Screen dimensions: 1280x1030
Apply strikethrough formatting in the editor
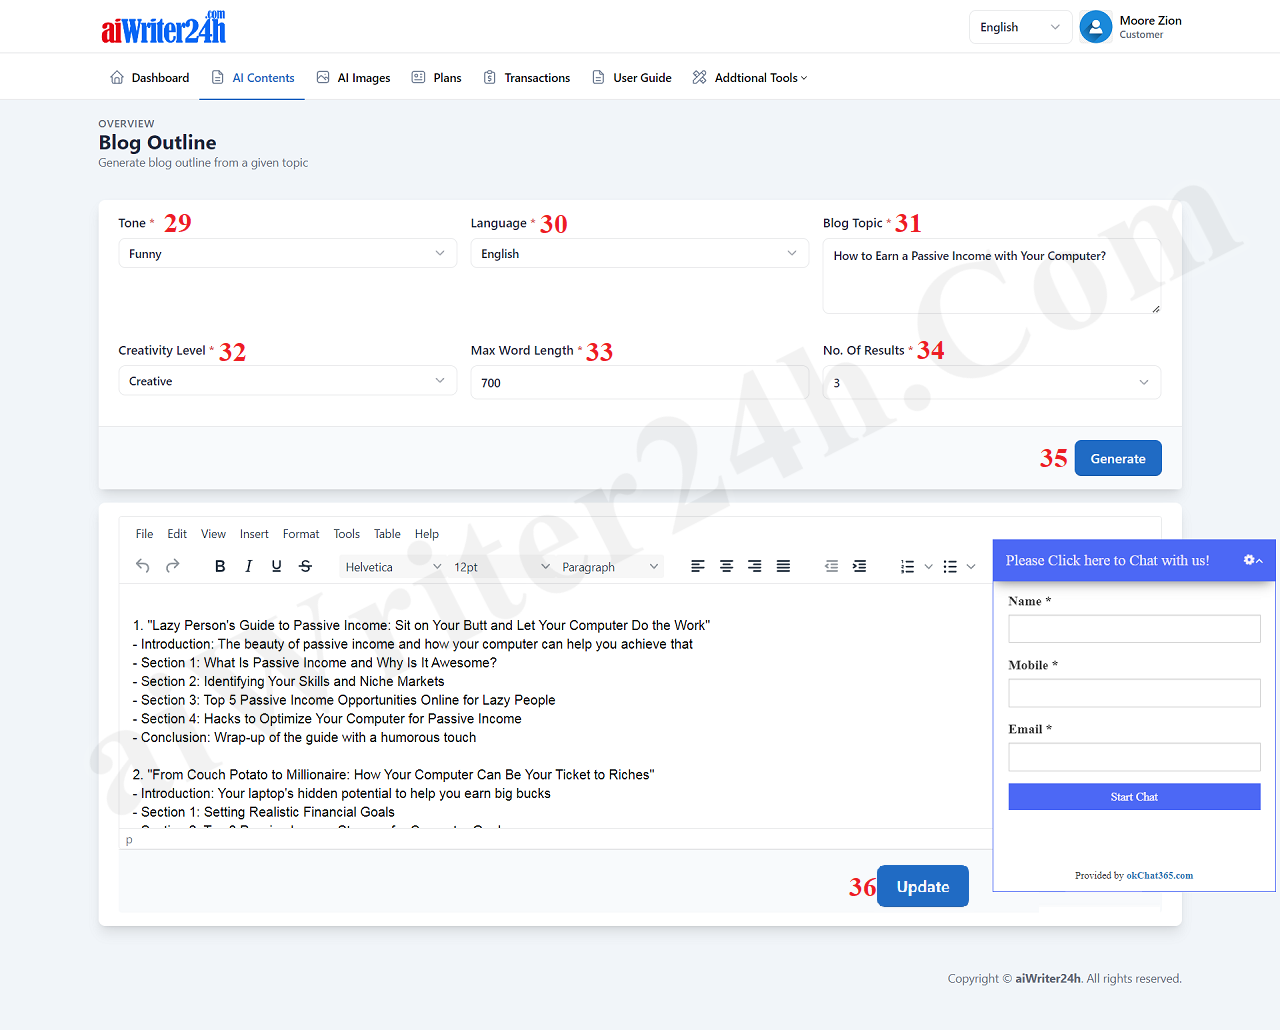(305, 566)
